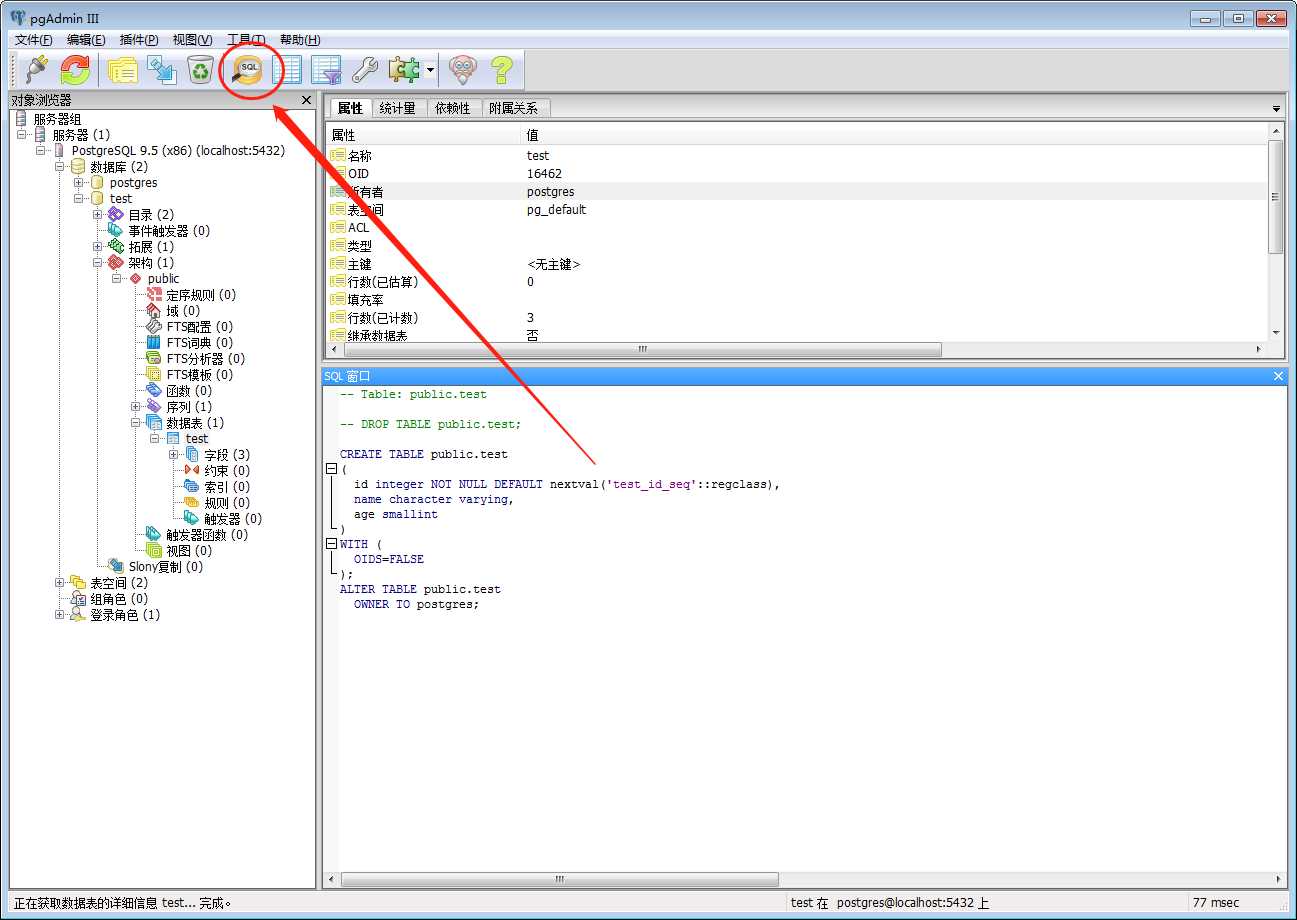Fold the CREATE TABLE parenthesis block

pos(331,469)
